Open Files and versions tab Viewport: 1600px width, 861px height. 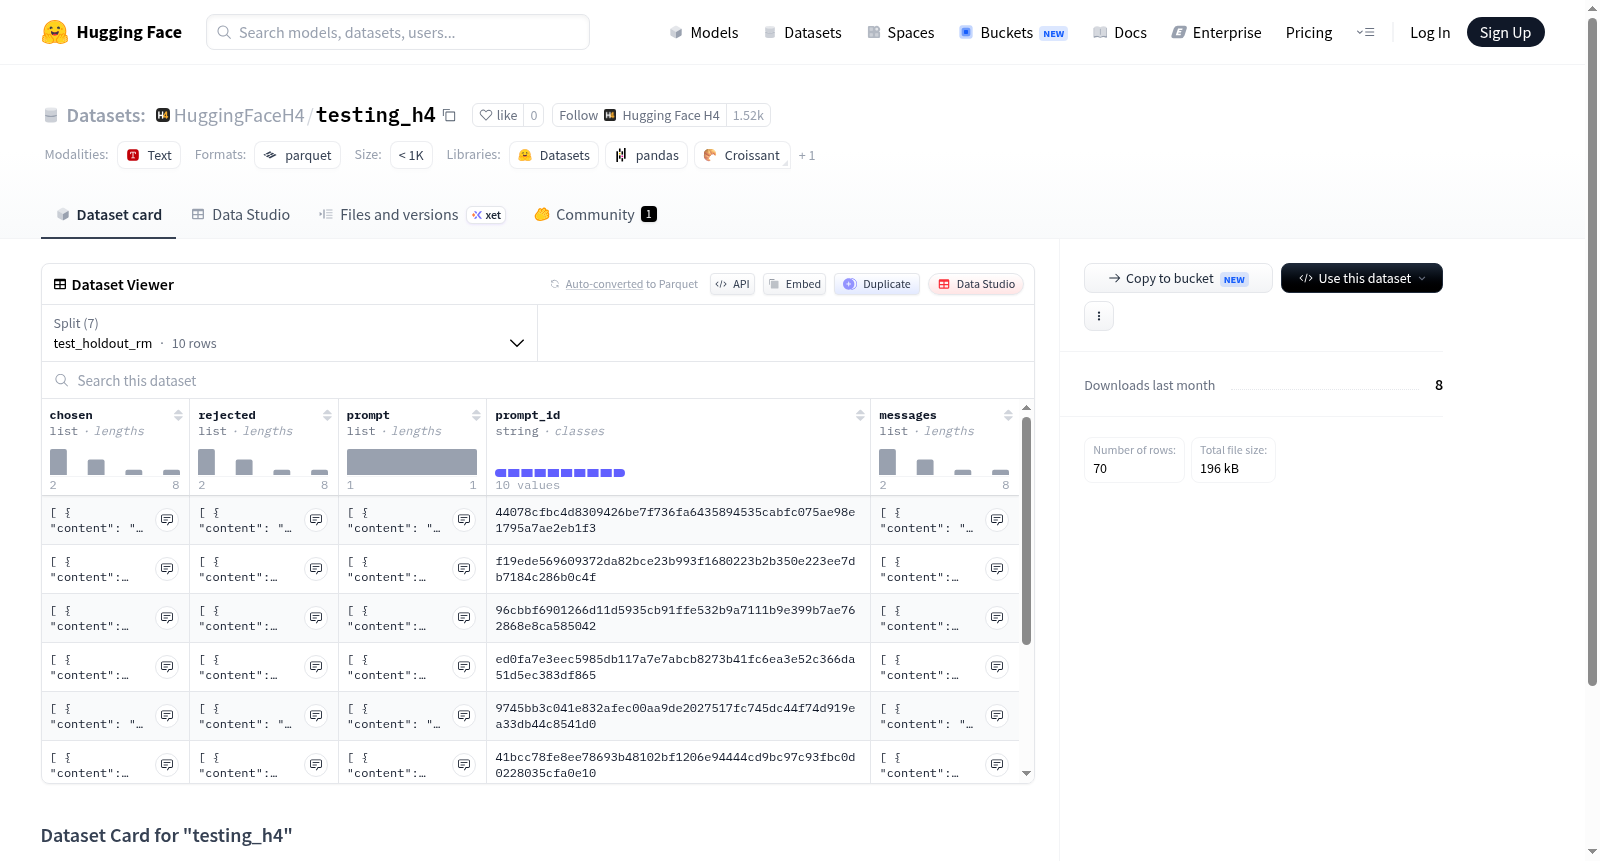pos(412,215)
